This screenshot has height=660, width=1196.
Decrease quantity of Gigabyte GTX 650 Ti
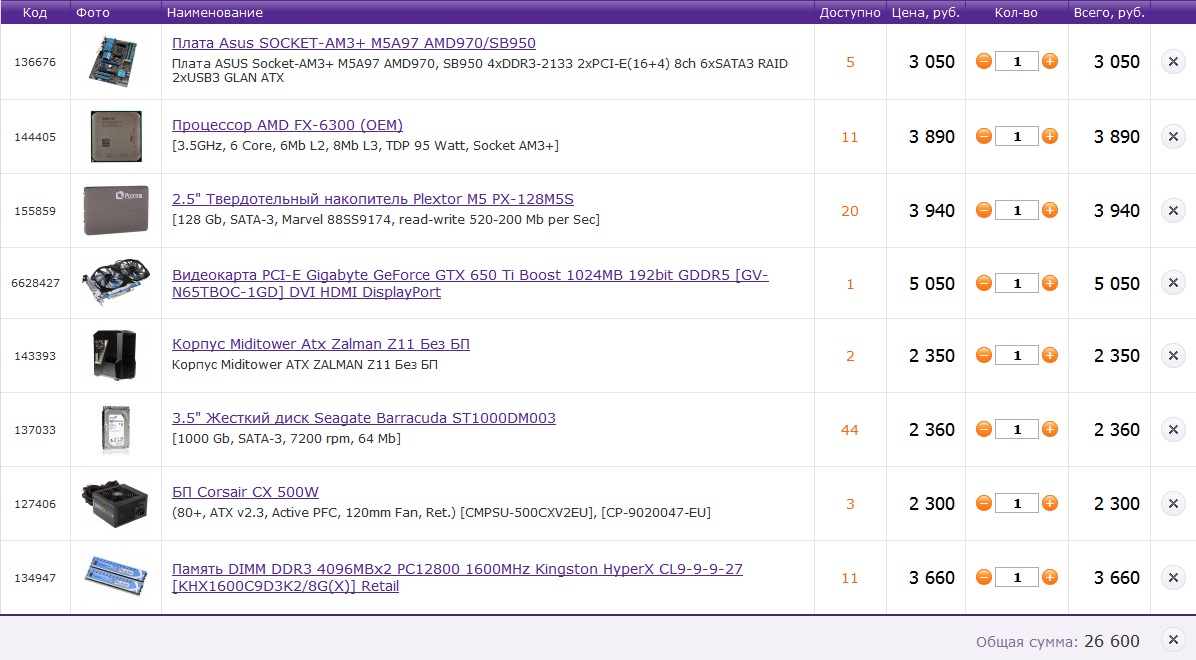(x=983, y=284)
